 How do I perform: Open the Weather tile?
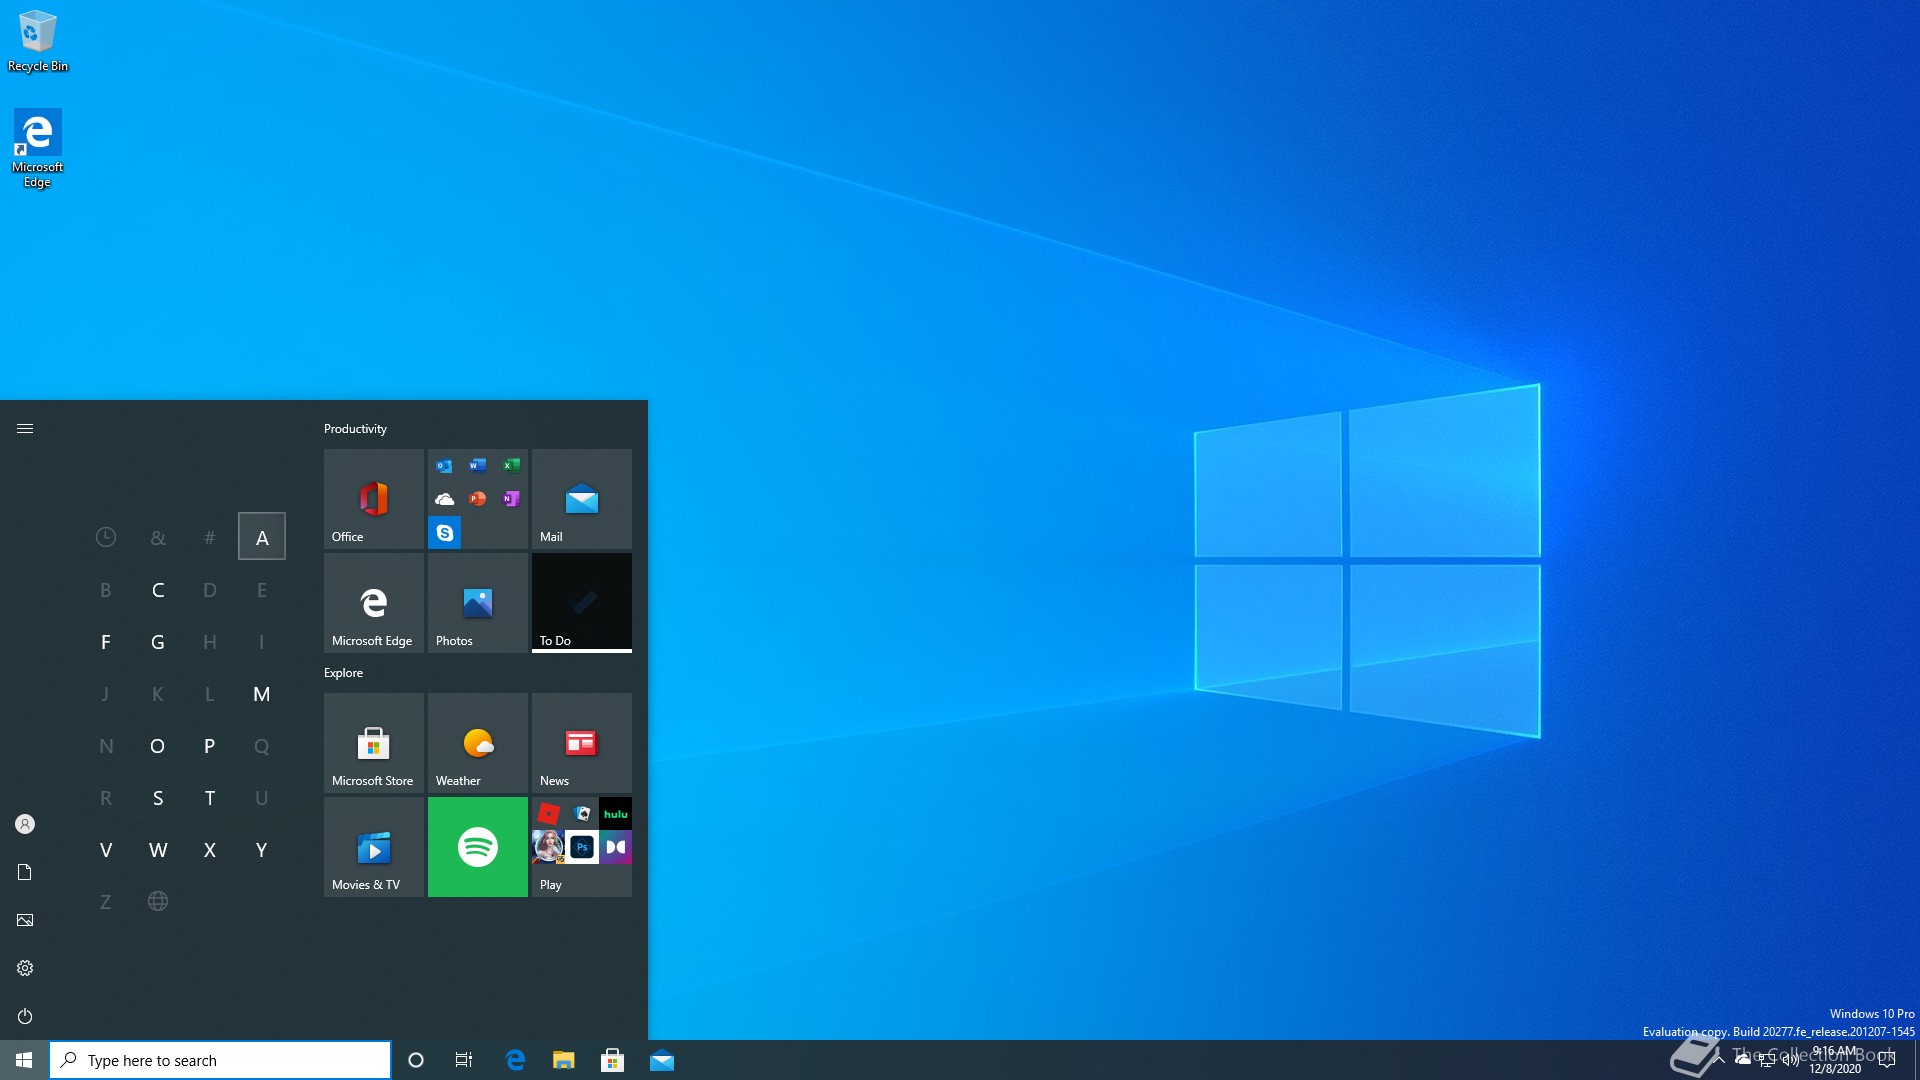click(x=478, y=743)
